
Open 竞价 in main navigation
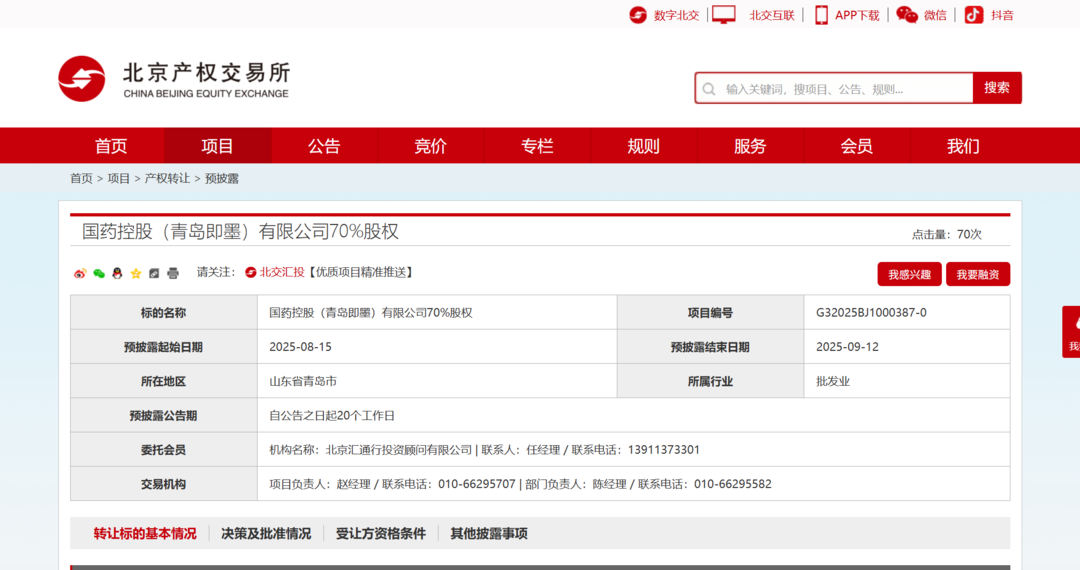point(430,146)
